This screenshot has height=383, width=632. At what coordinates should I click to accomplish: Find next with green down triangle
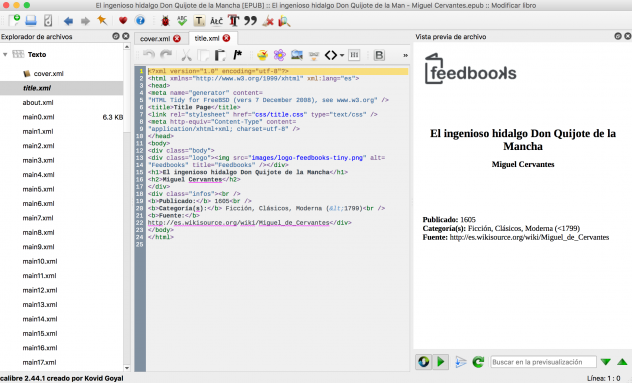tap(605, 362)
